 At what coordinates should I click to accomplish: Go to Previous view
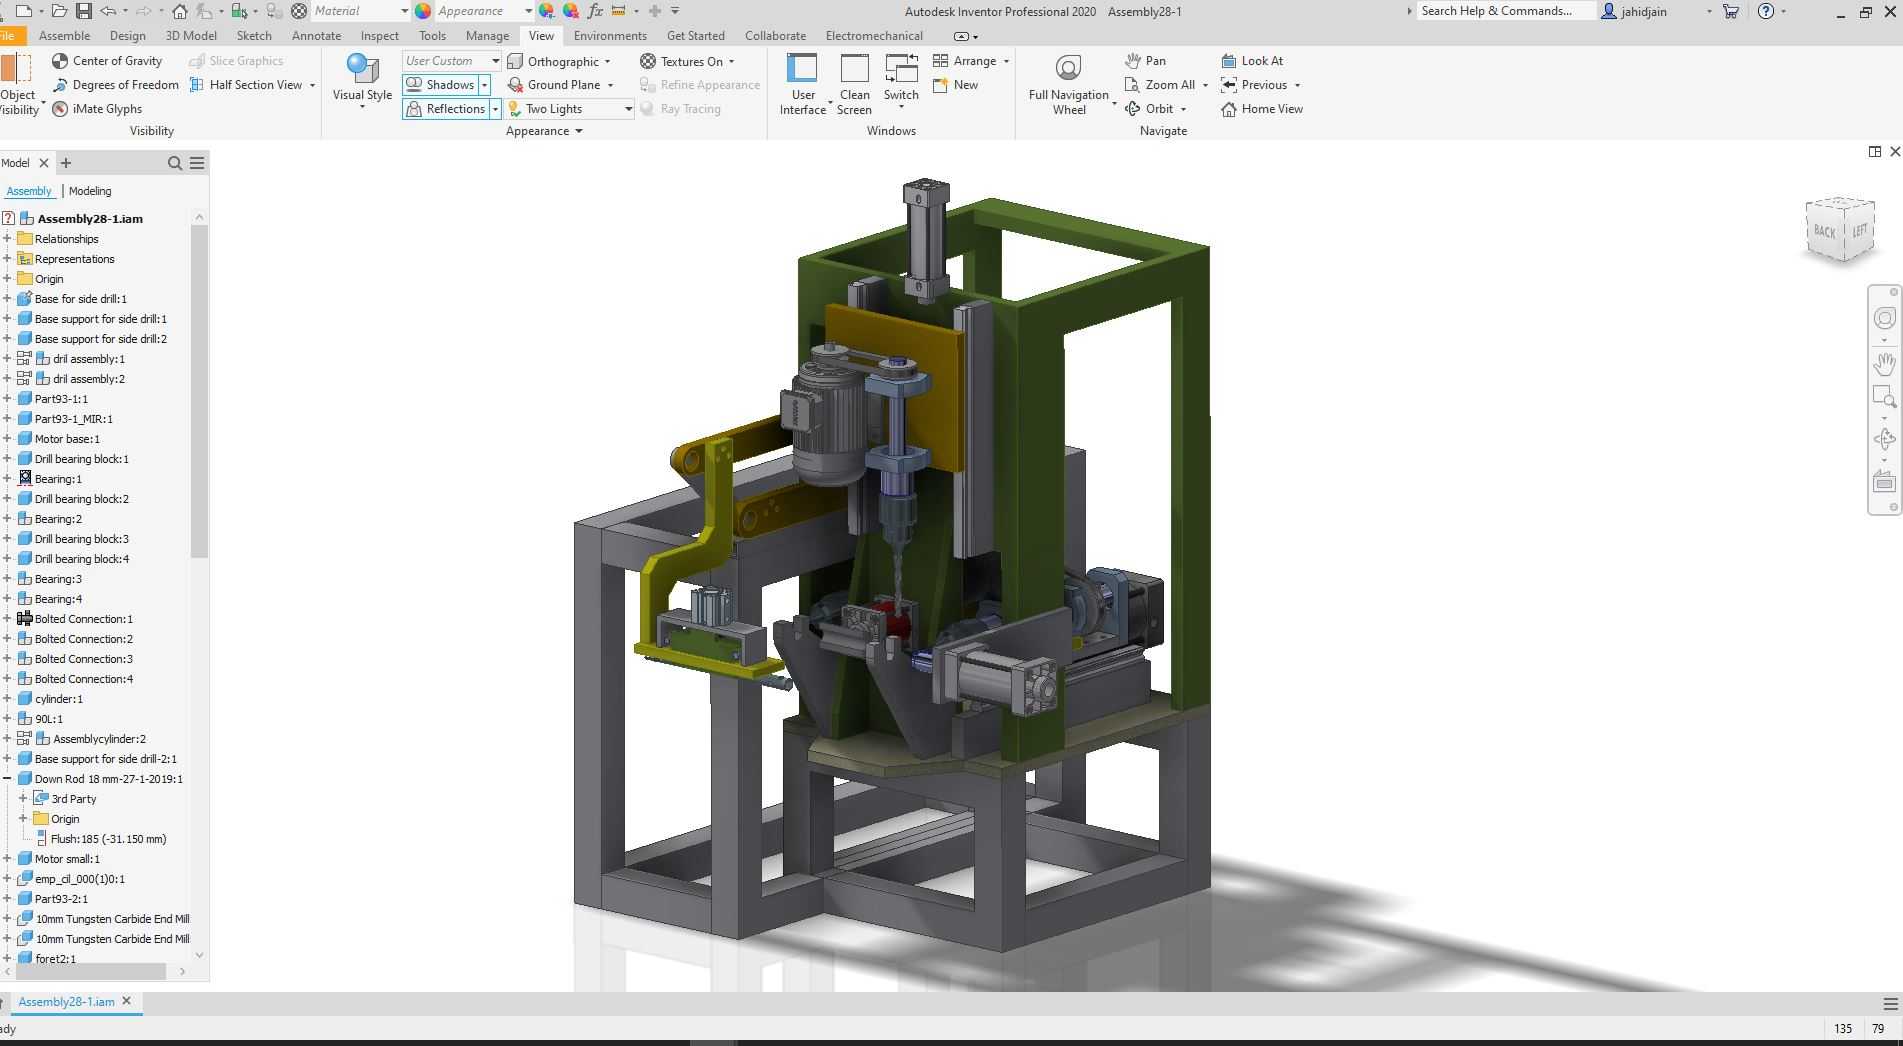(1254, 85)
